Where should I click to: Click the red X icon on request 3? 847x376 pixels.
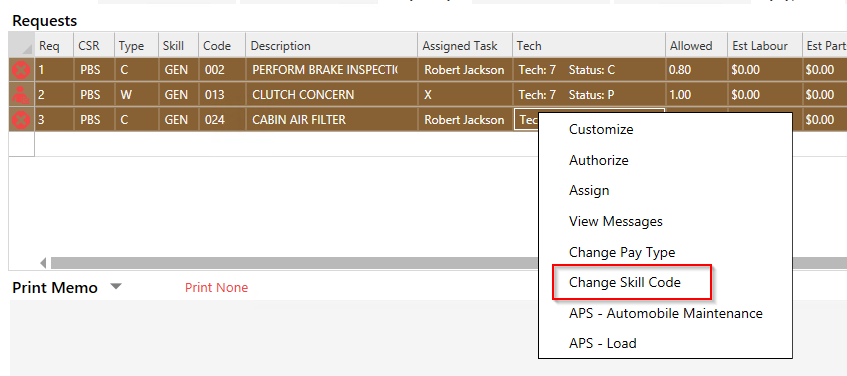22,119
